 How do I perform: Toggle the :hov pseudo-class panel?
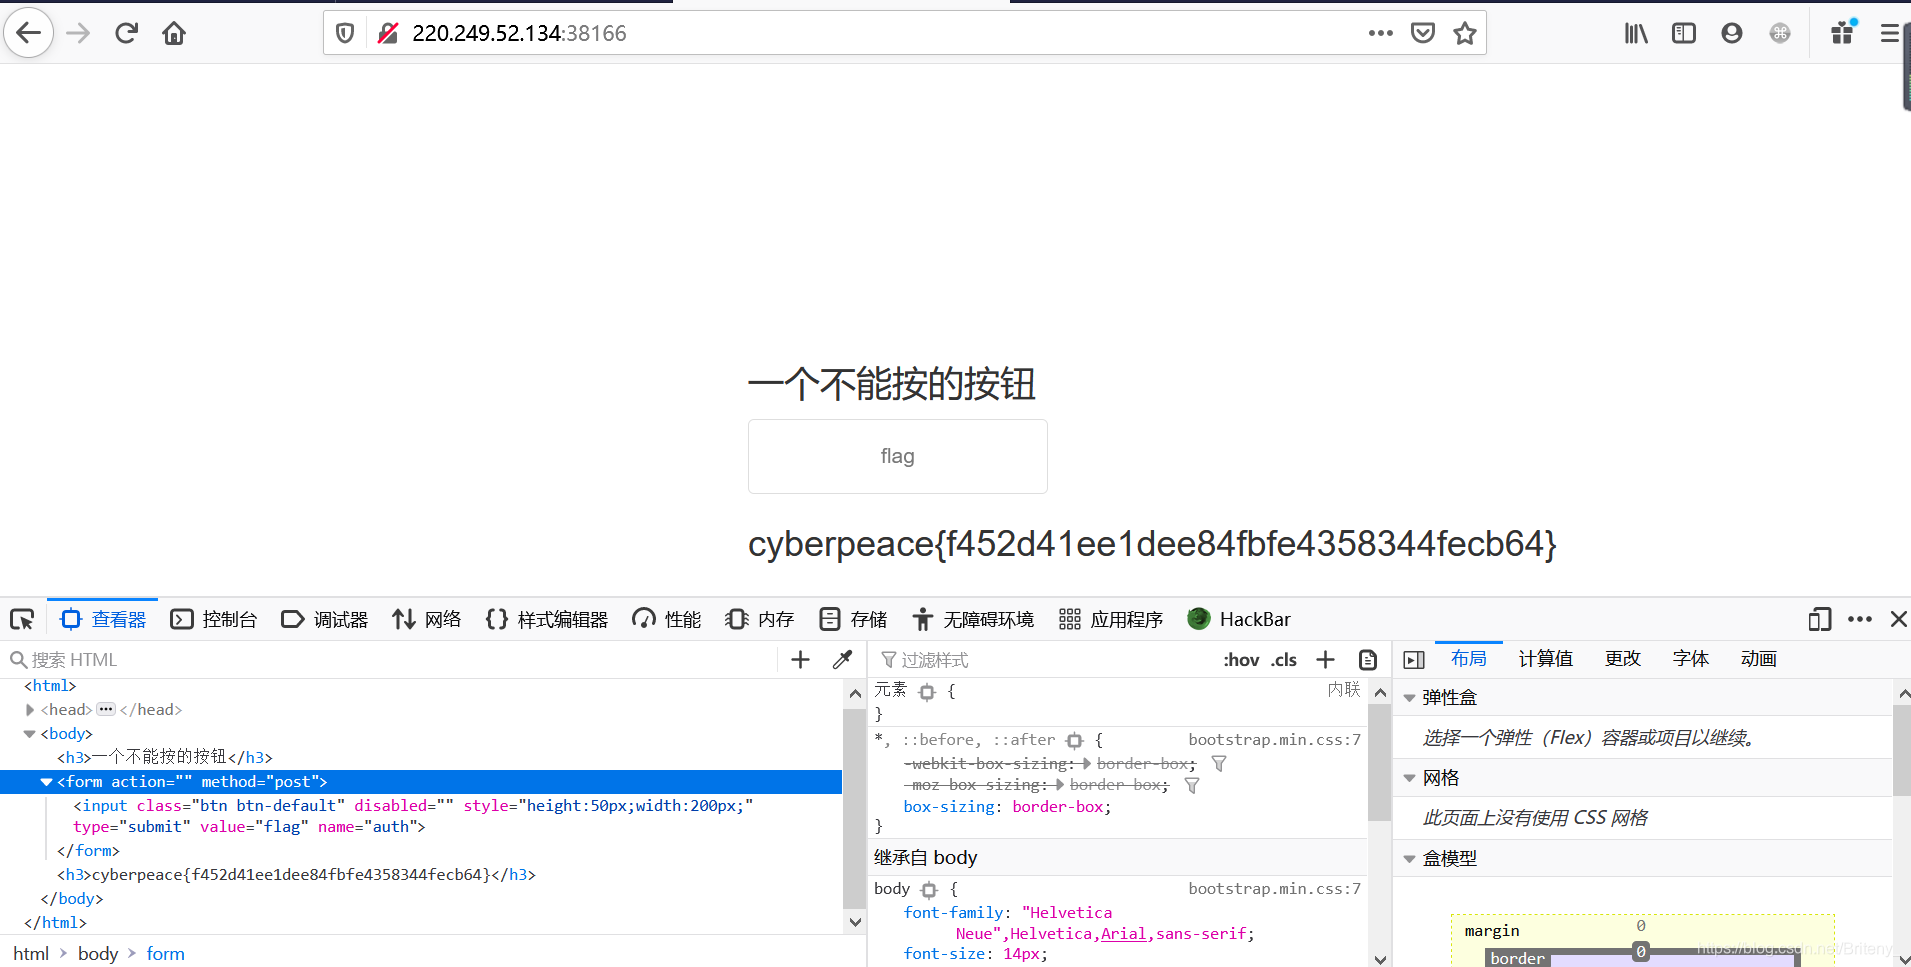1241,659
